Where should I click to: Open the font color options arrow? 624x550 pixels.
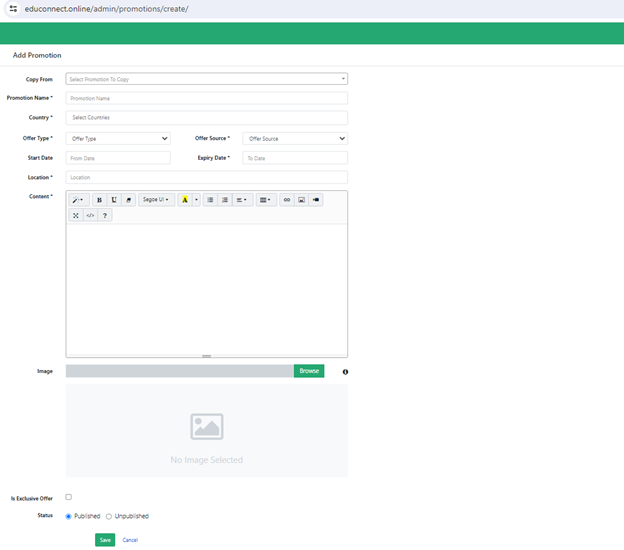point(196,200)
